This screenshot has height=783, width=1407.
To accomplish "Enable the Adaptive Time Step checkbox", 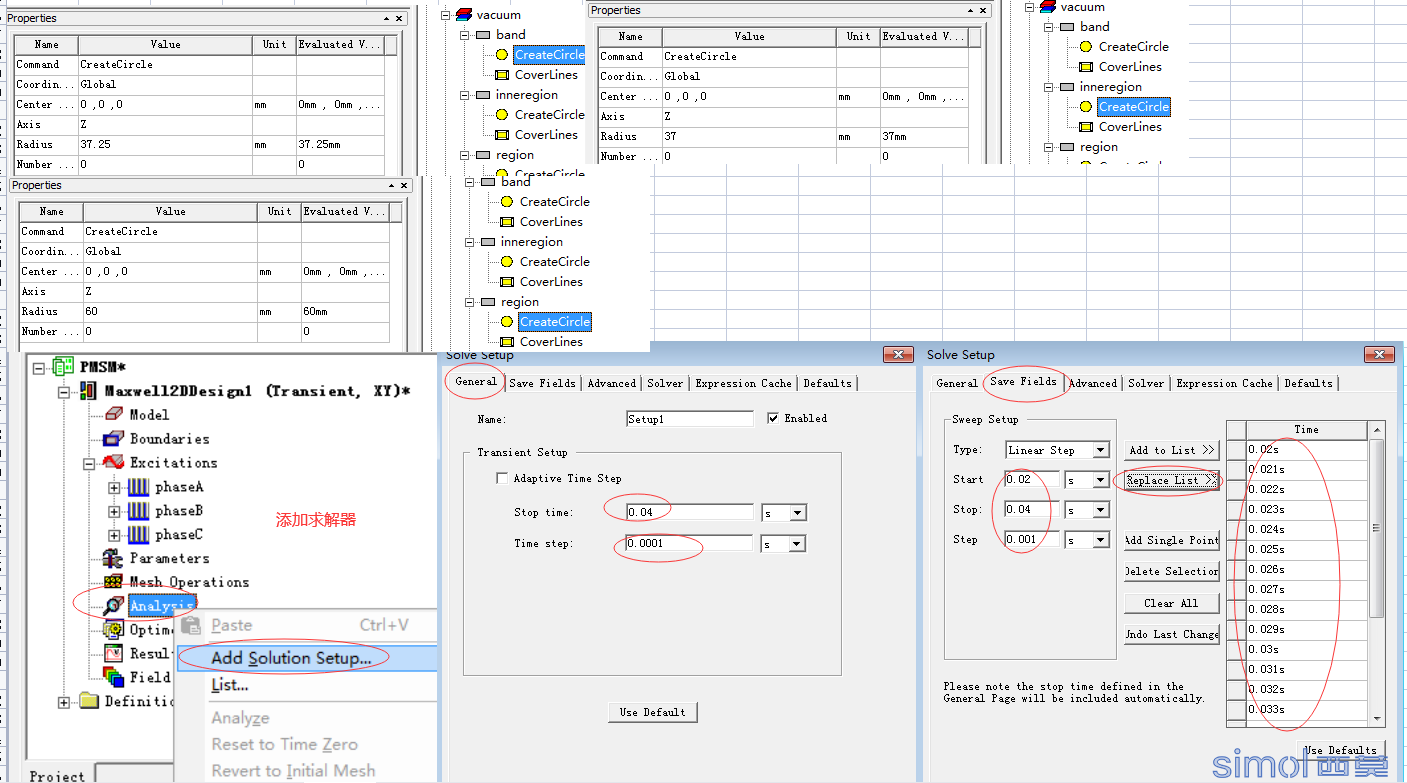I will [x=502, y=479].
